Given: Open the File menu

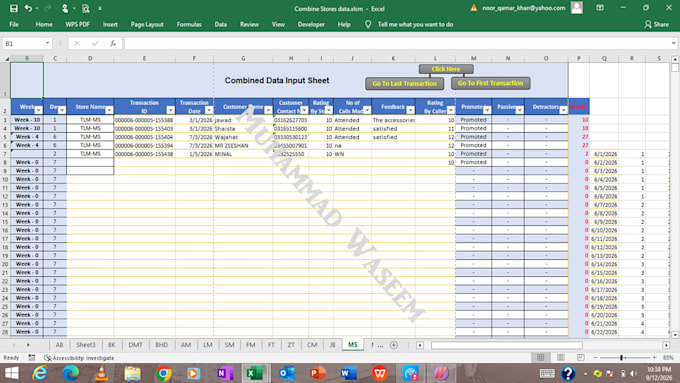Looking at the screenshot, I should click(x=14, y=24).
